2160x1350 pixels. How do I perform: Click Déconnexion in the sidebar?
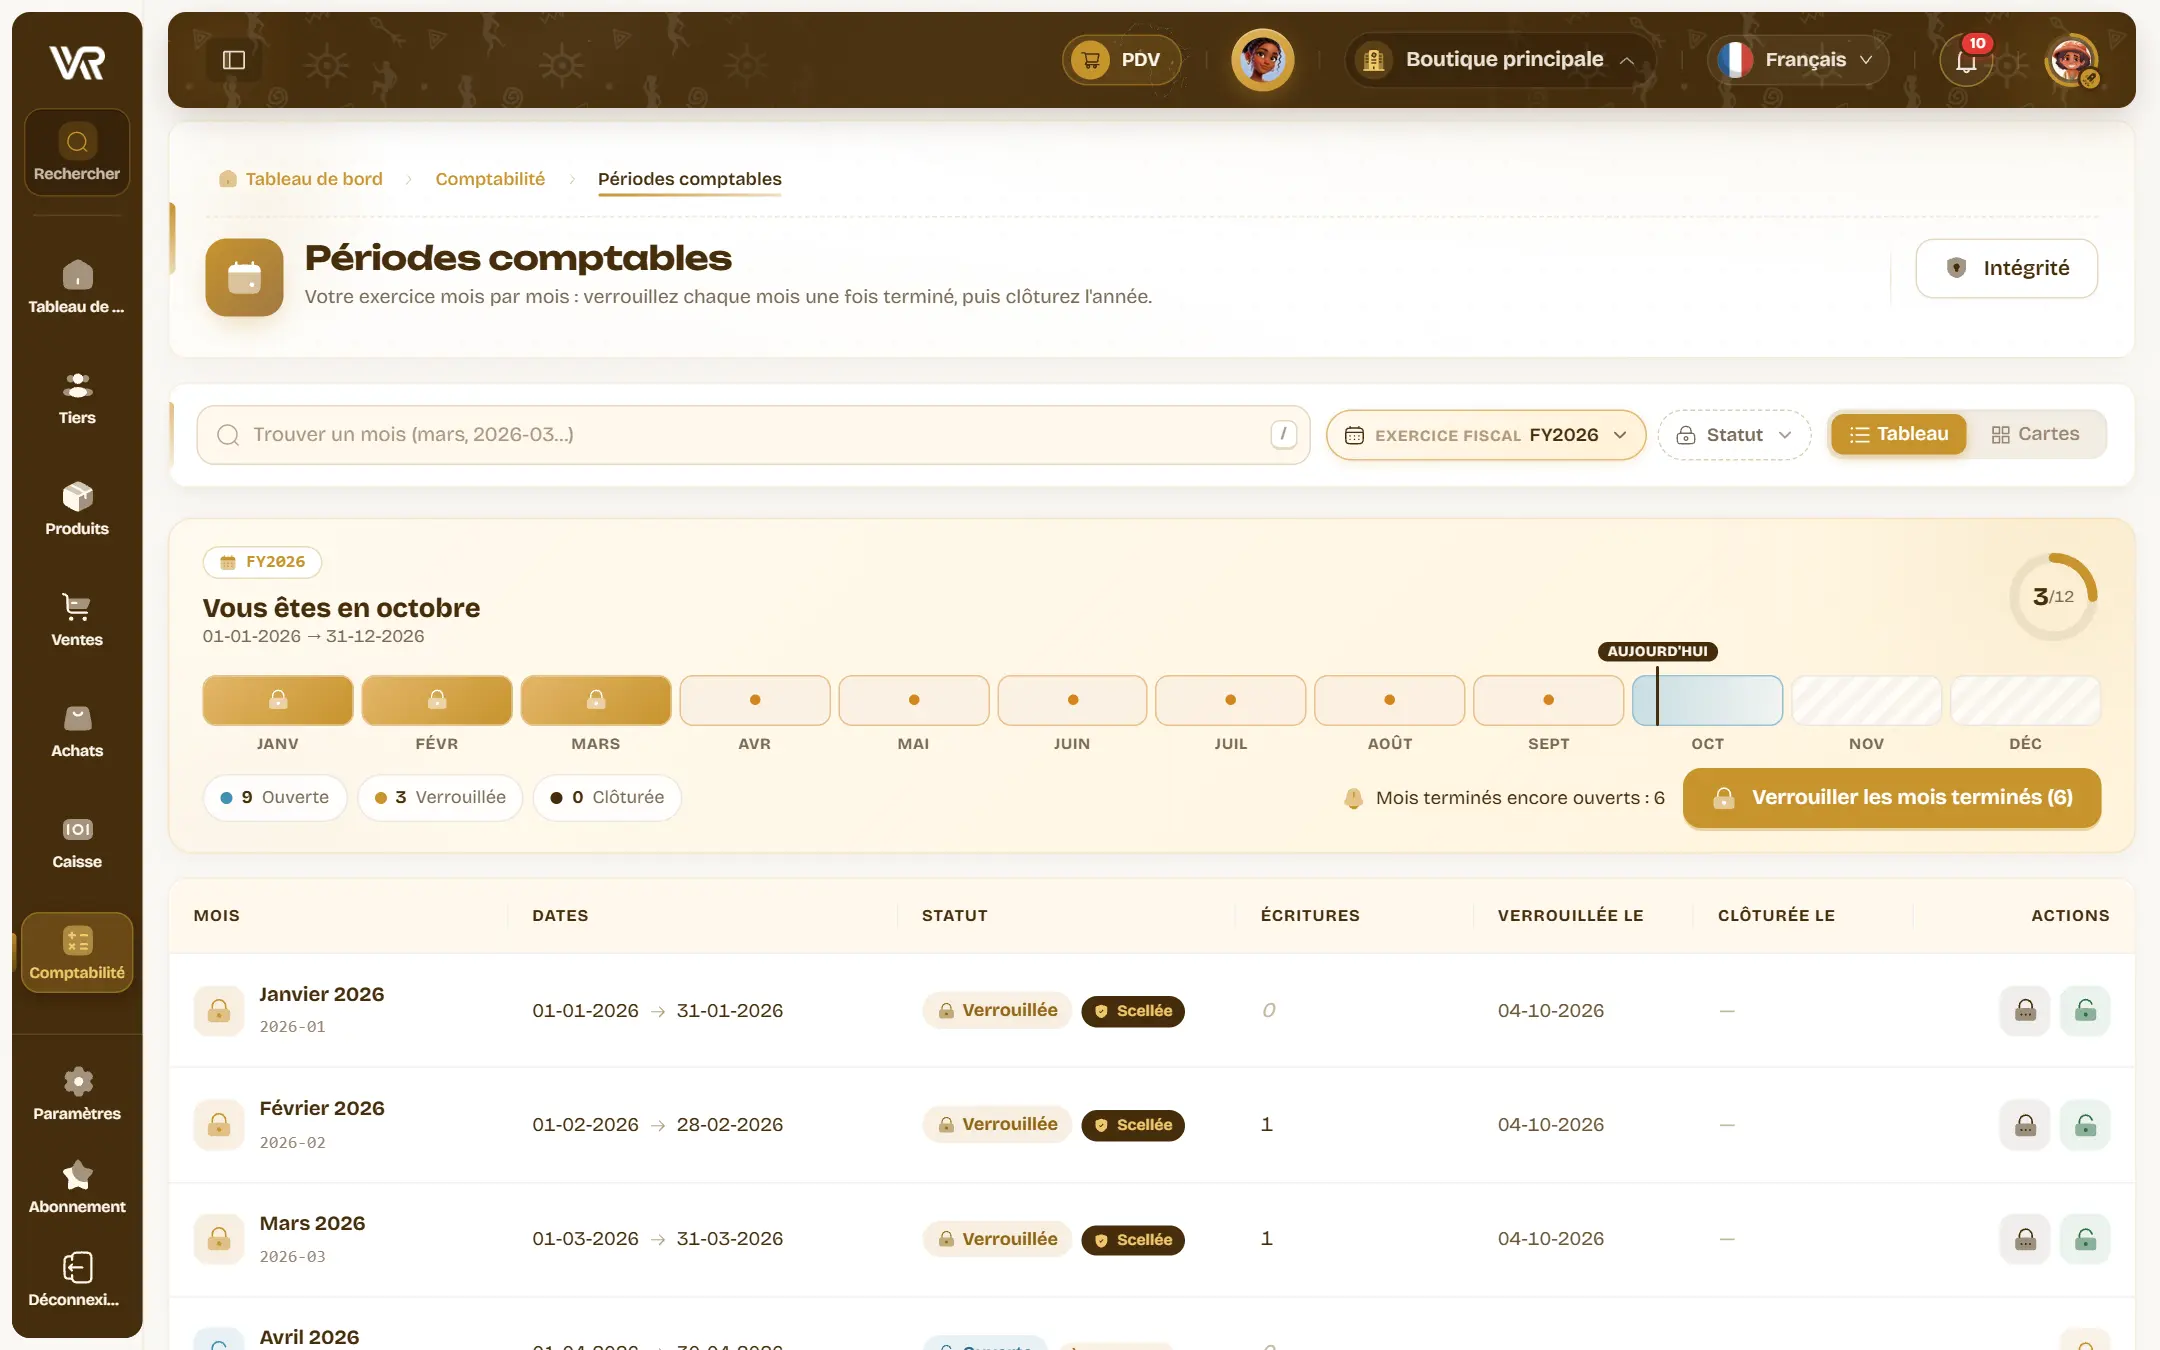coord(77,1280)
